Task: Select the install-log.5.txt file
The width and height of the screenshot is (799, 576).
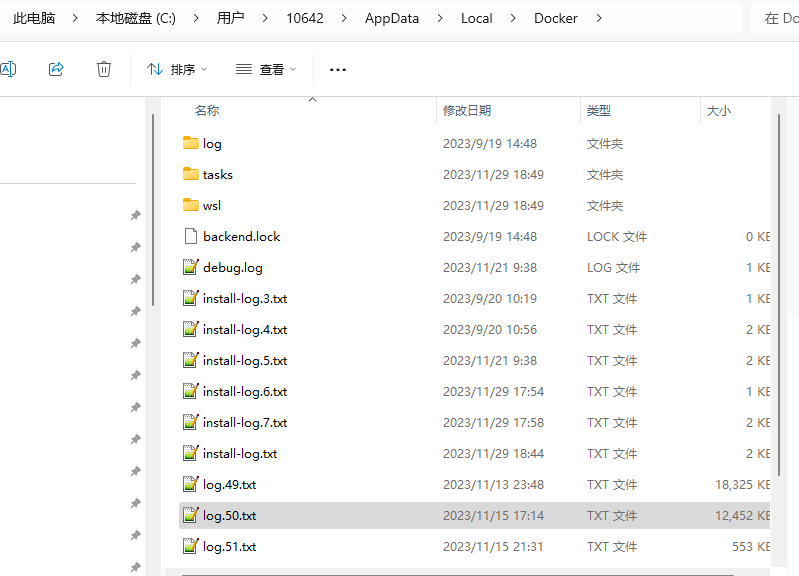Action: coord(244,360)
